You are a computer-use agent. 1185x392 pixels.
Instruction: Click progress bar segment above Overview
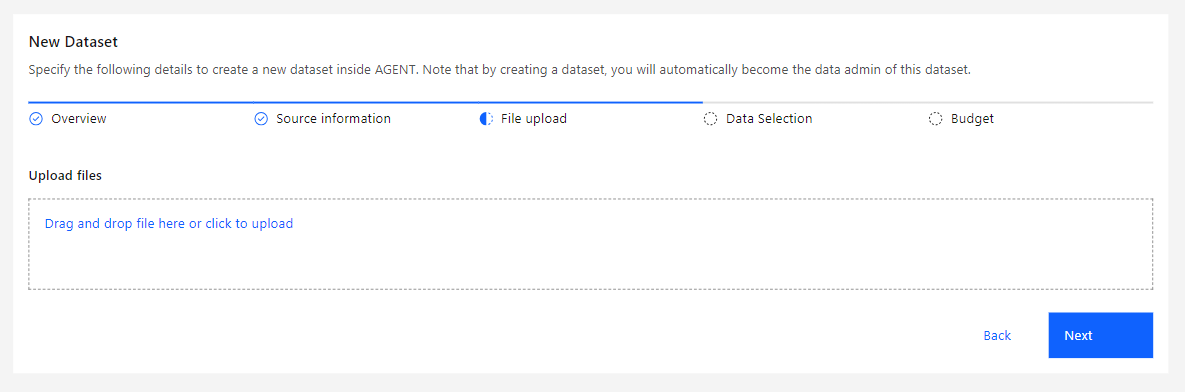point(141,102)
